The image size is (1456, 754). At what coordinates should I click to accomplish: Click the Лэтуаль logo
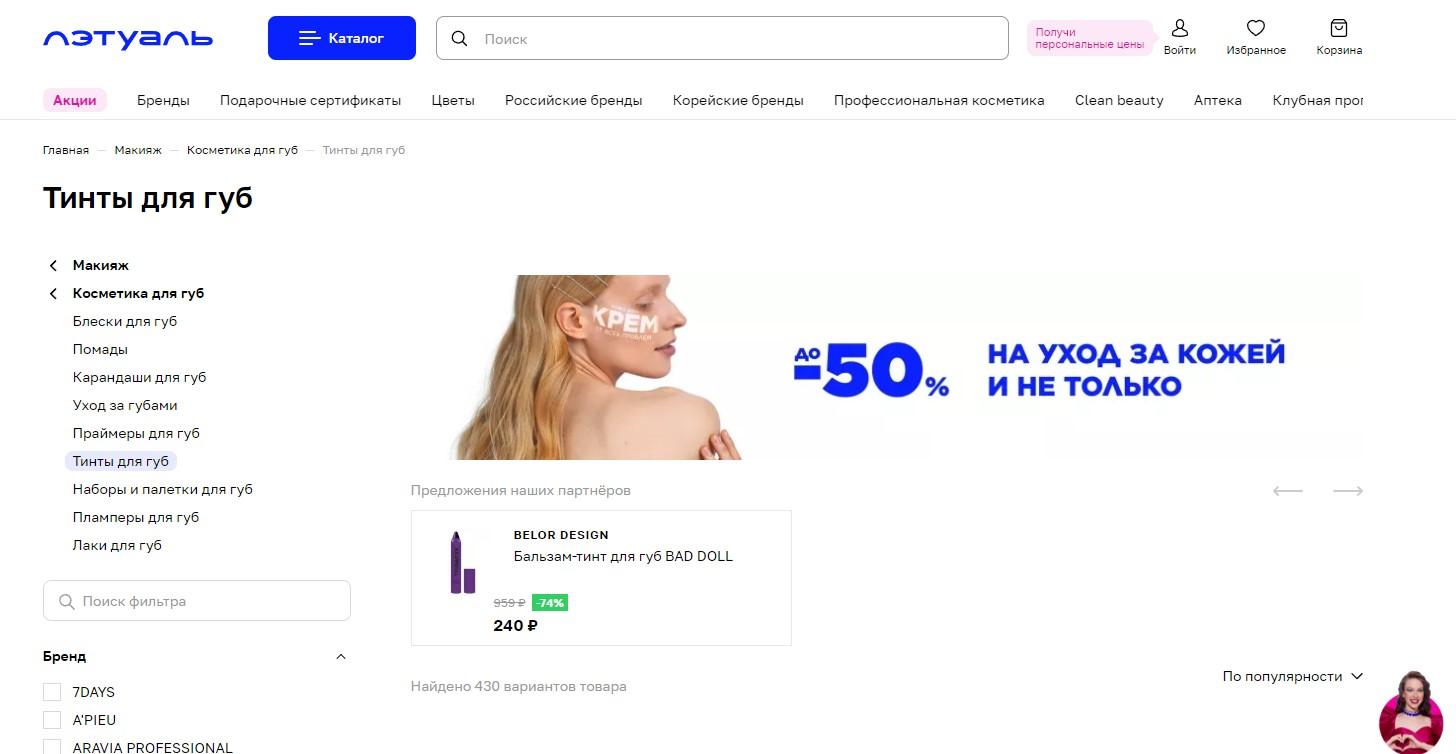[x=128, y=39]
